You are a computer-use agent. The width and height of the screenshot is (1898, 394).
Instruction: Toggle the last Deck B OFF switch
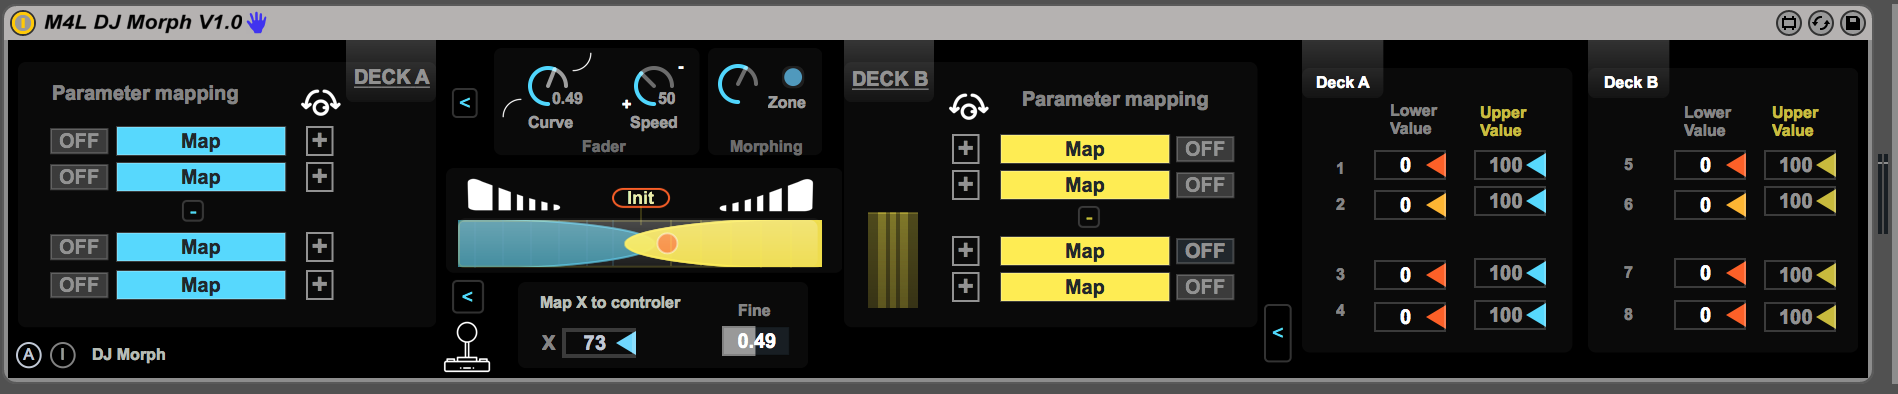point(1205,287)
